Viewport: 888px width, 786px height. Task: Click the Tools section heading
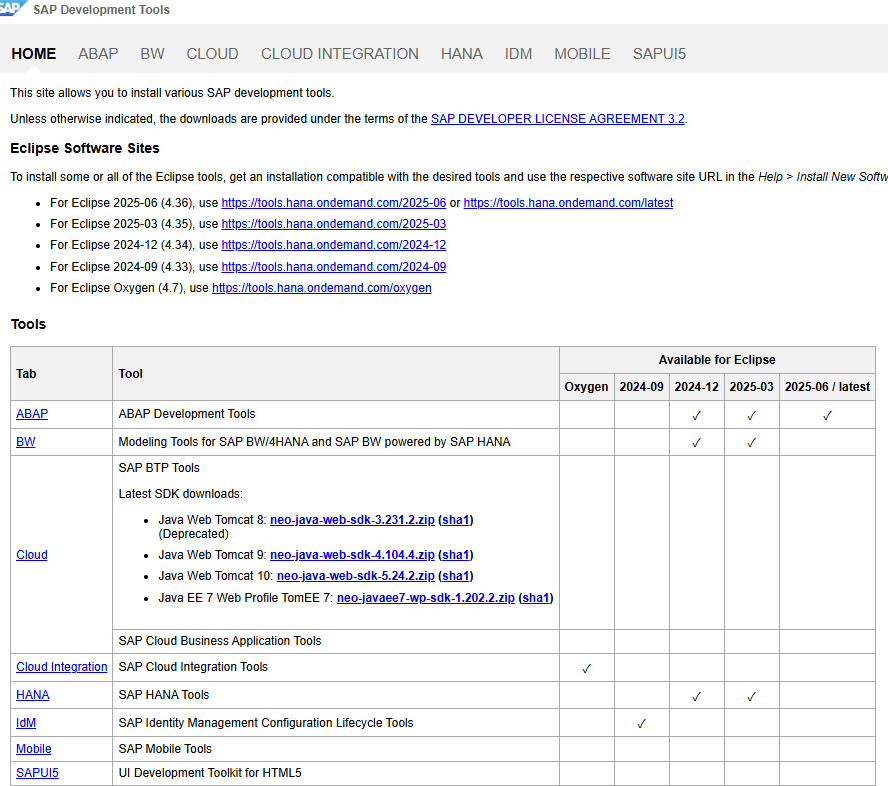coord(28,324)
